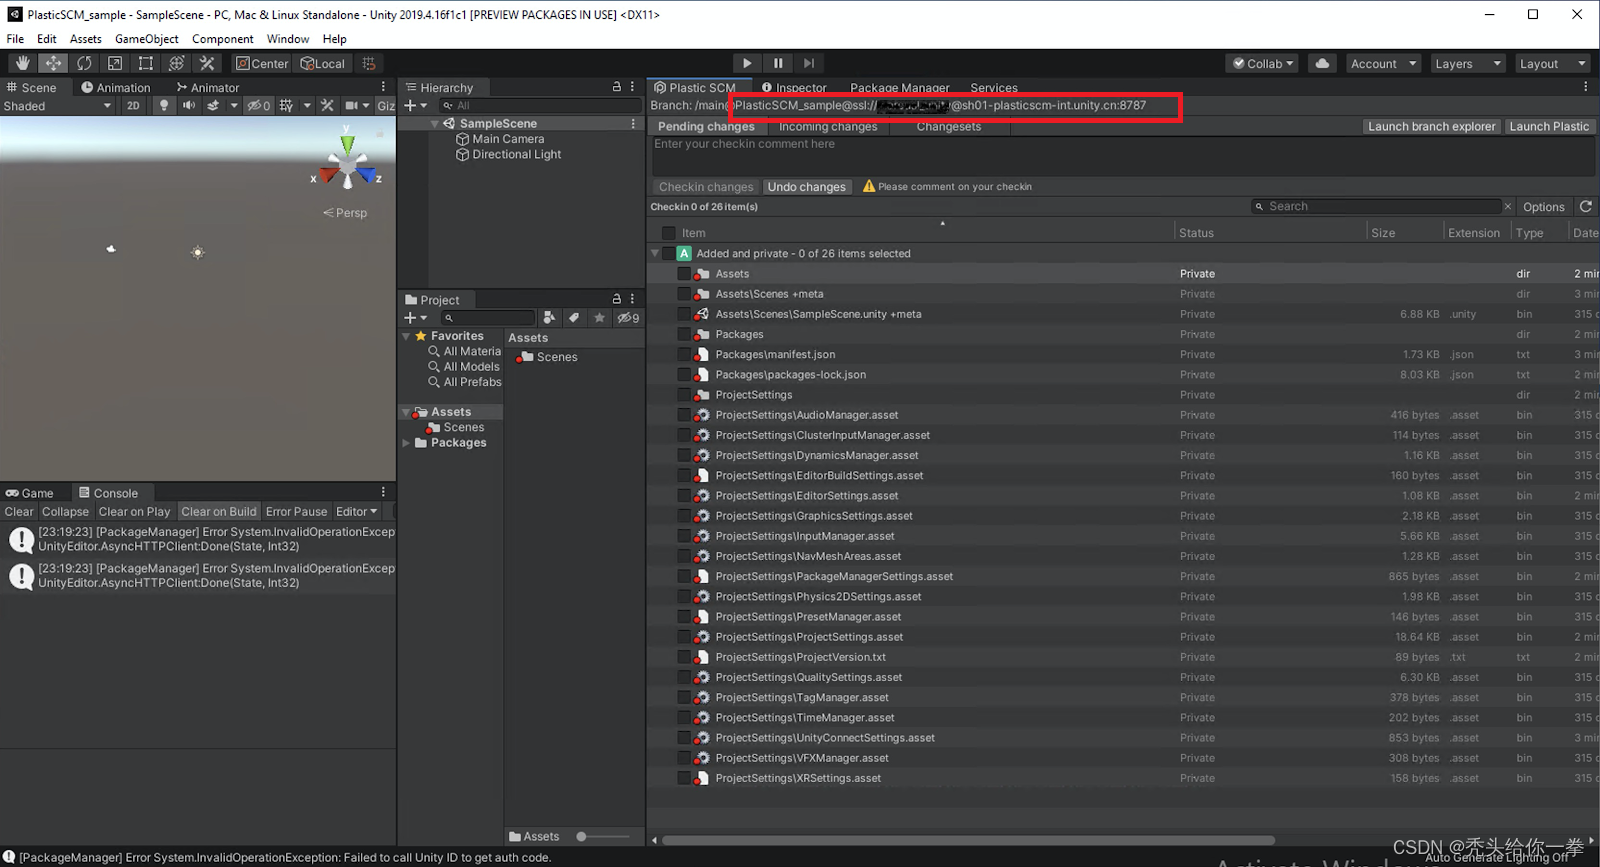
Task: Open the Window menu
Action: tap(288, 39)
